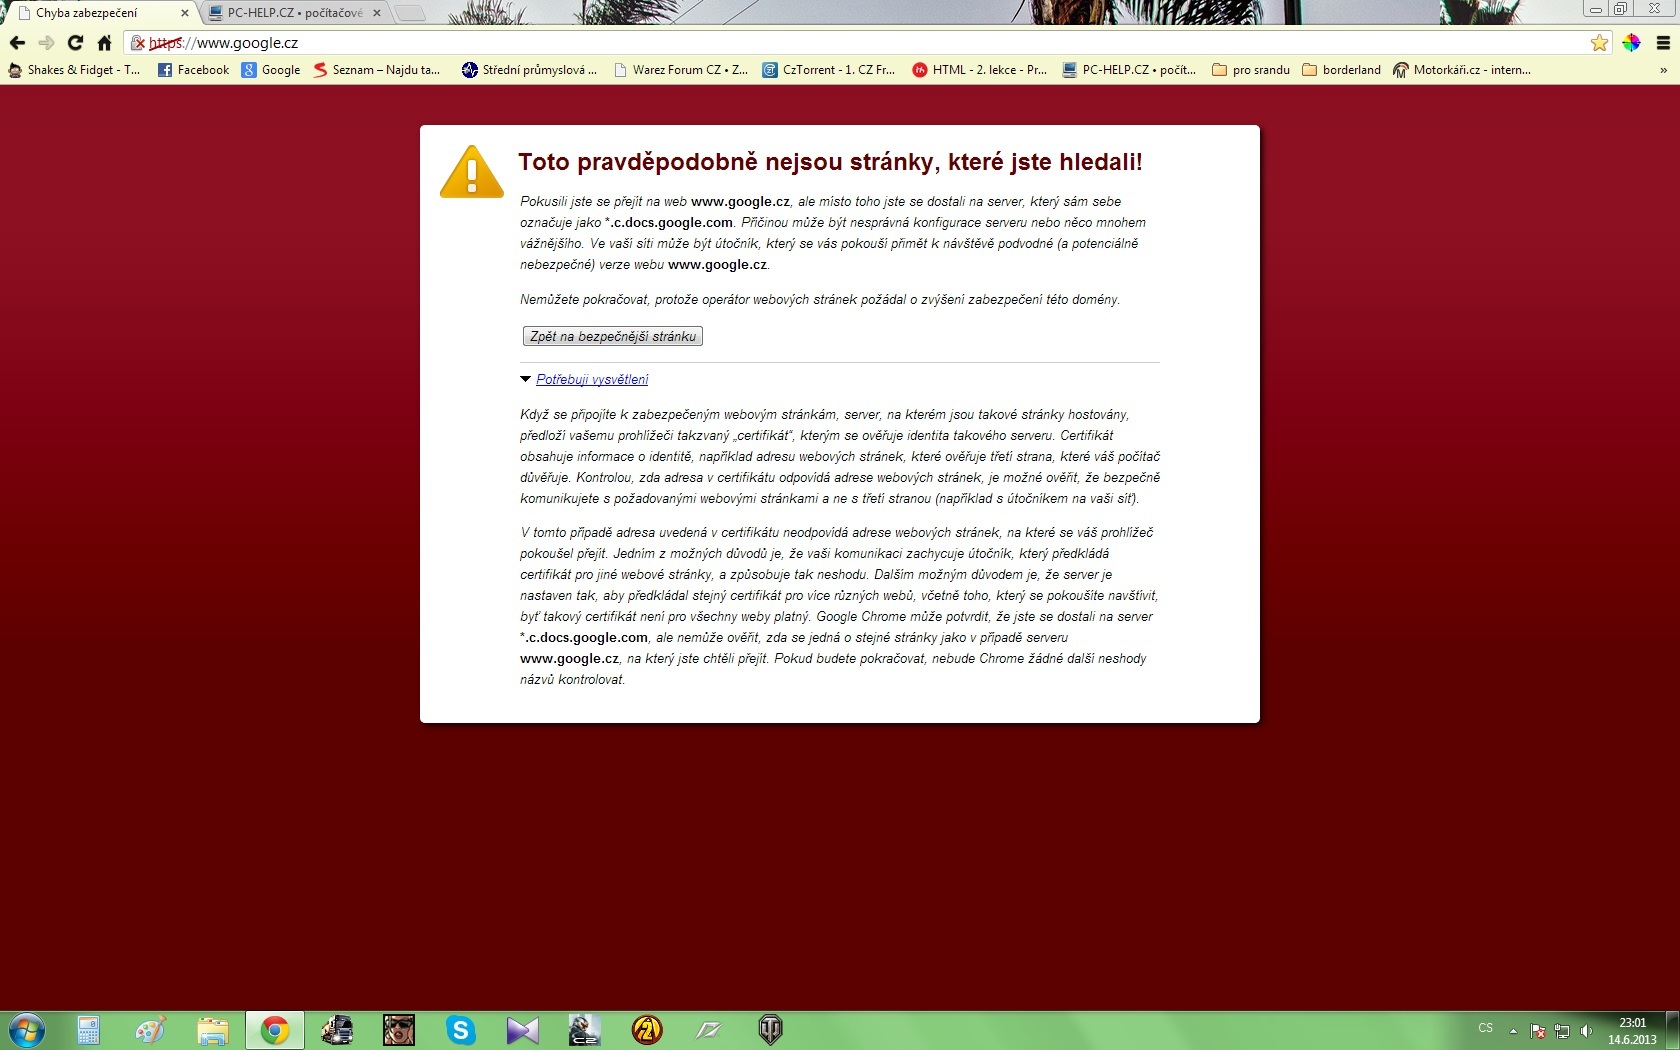
Task: Close the 'Chyba zabezpečení' tab
Action: coord(185,13)
